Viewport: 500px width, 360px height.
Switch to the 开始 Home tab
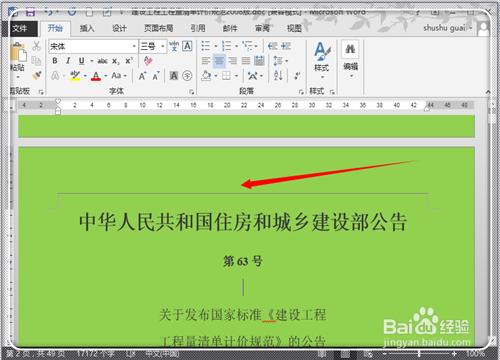[x=55, y=28]
